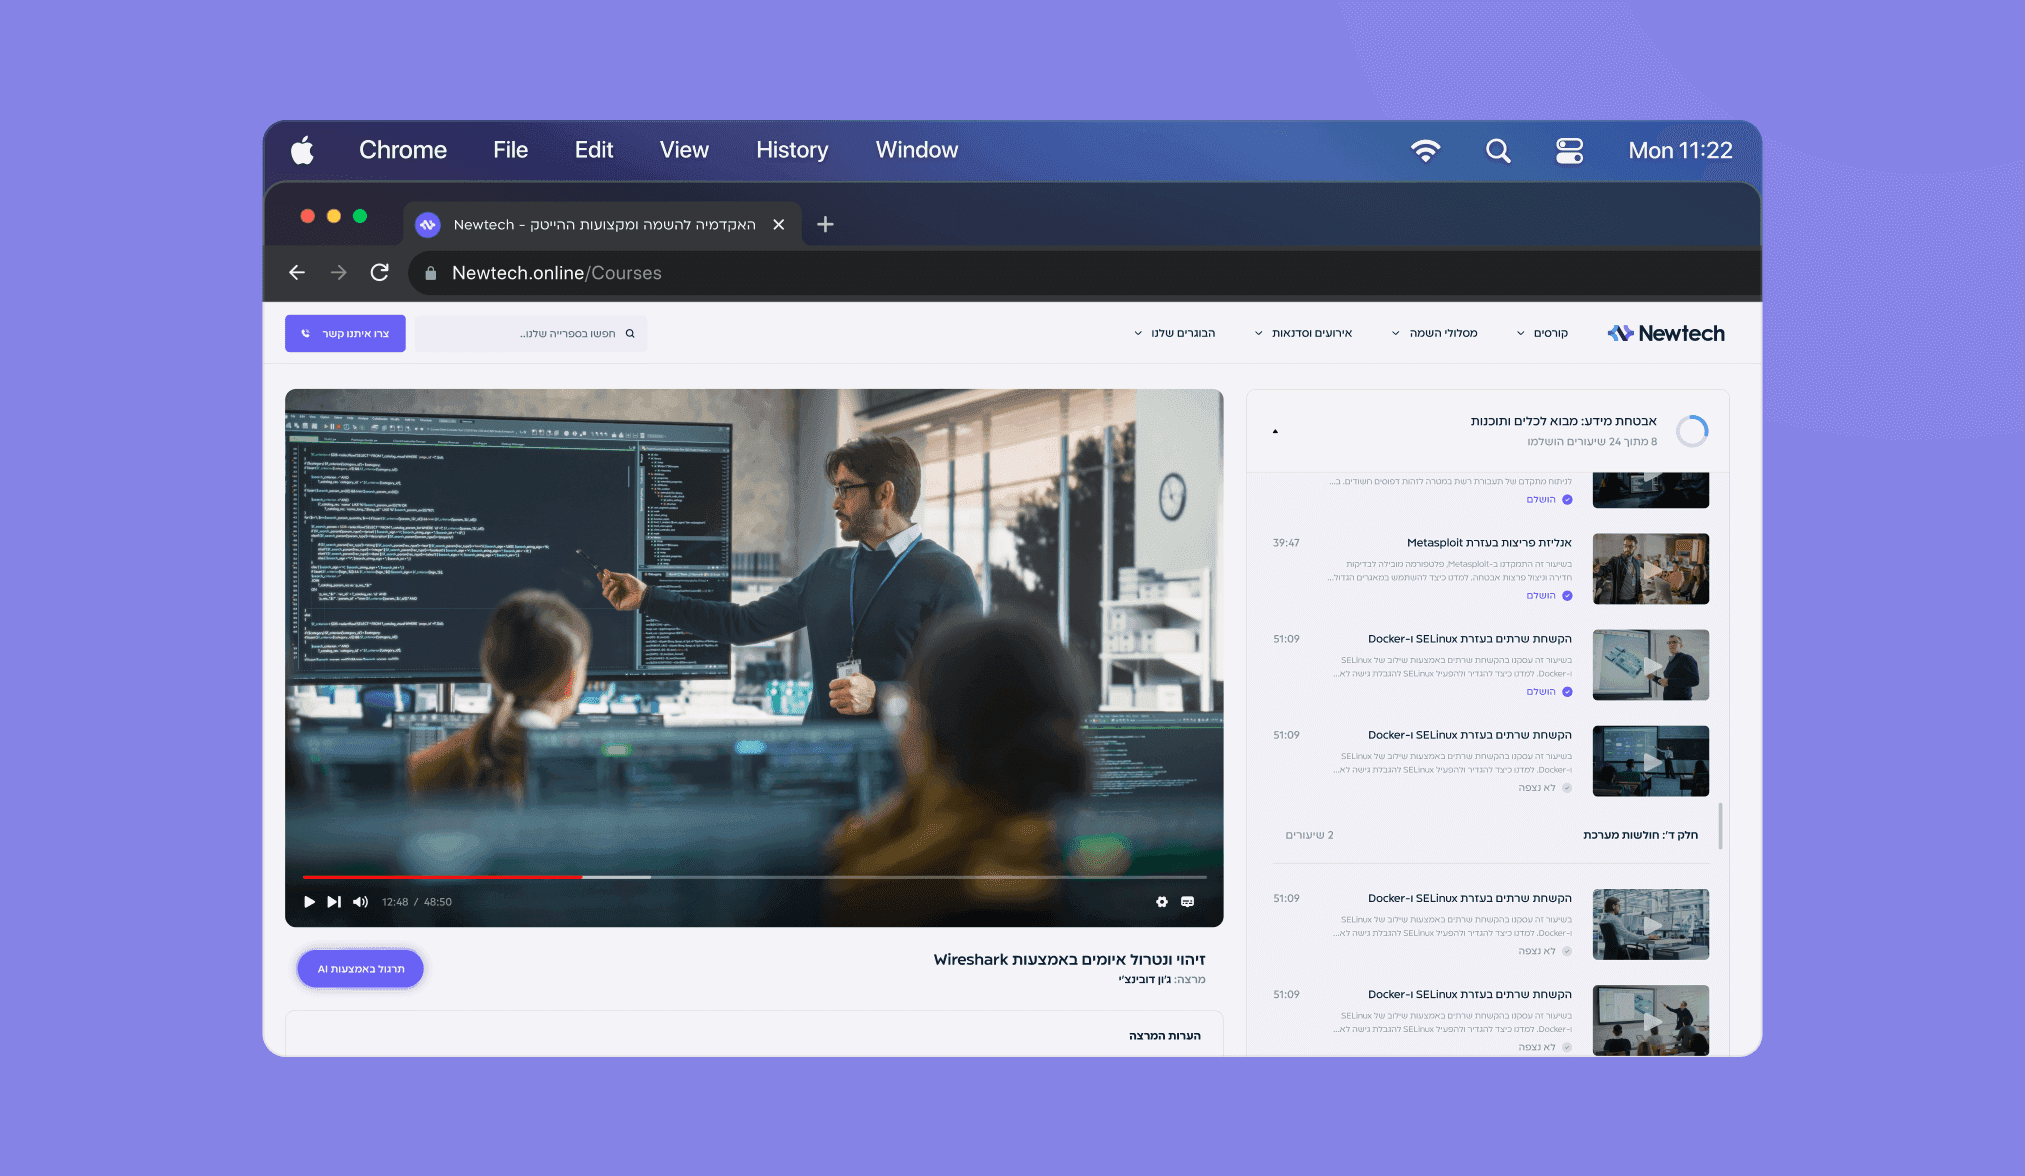2025x1176 pixels.
Task: Seek on the video progress bar
Action: click(754, 877)
